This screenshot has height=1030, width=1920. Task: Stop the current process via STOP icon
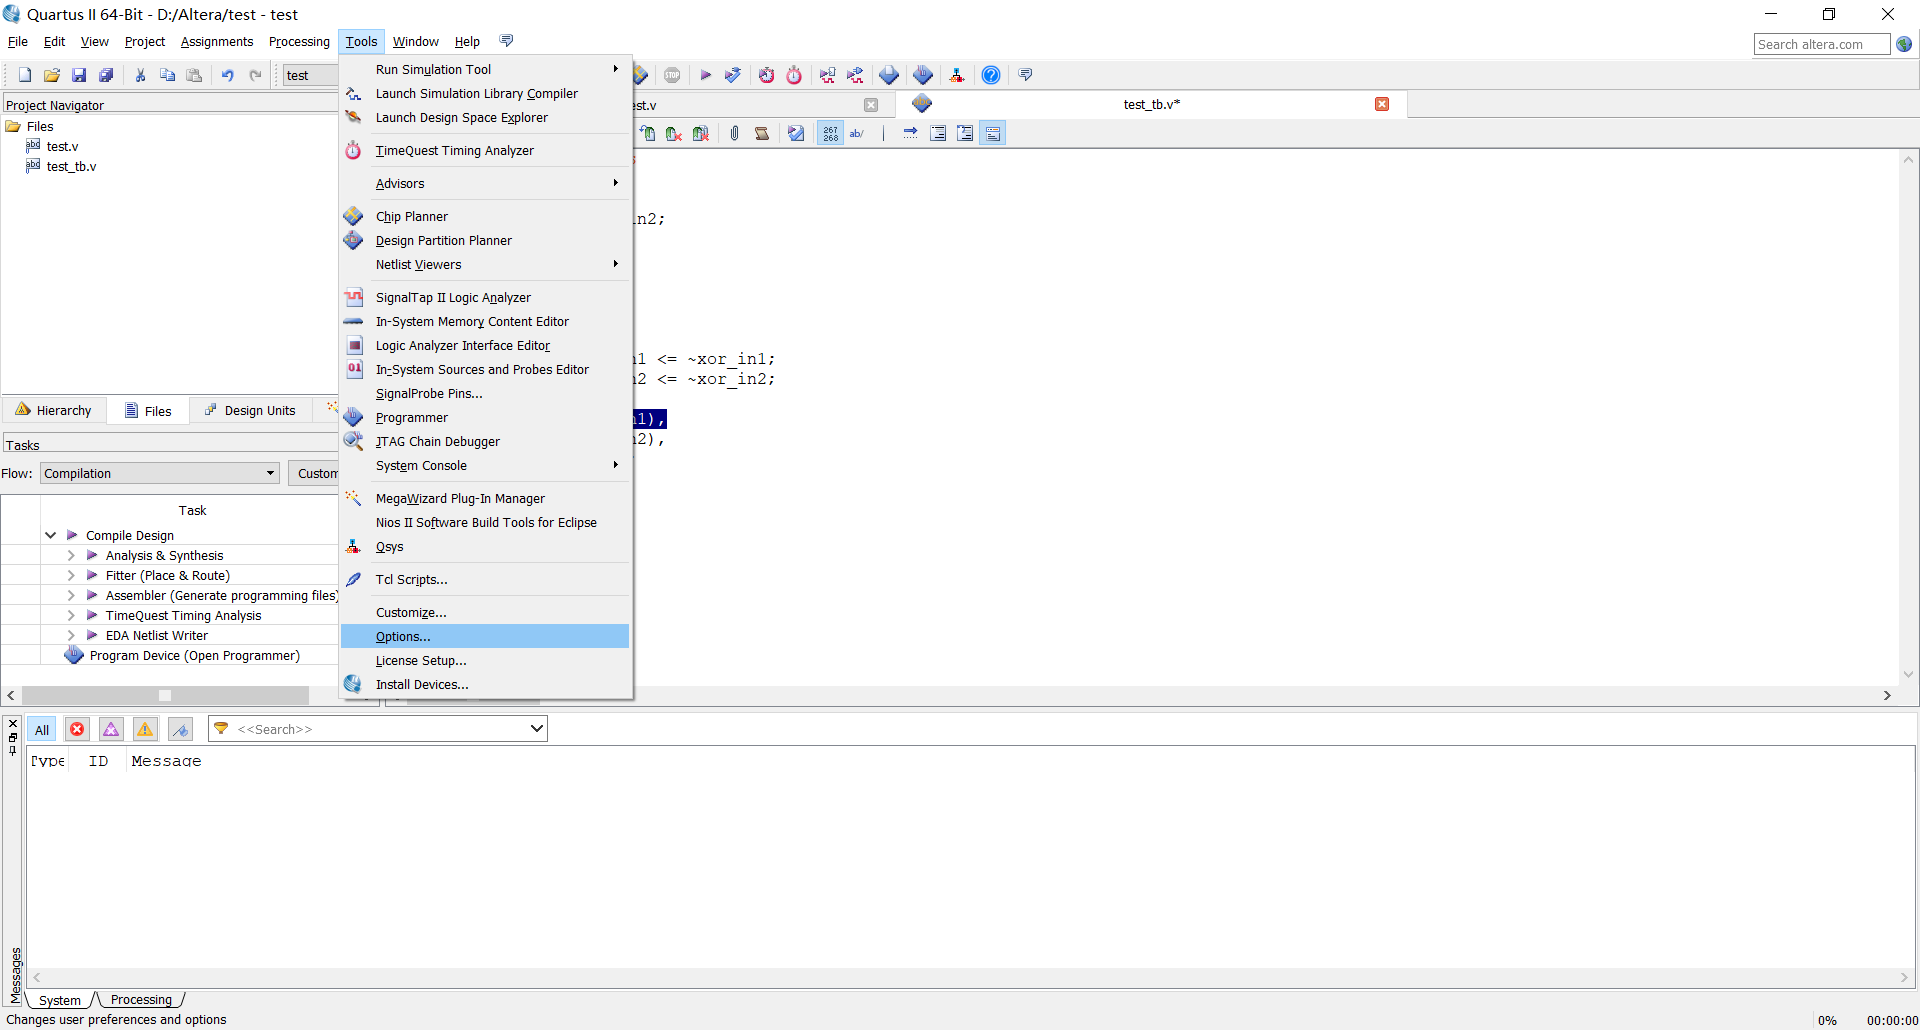[672, 74]
